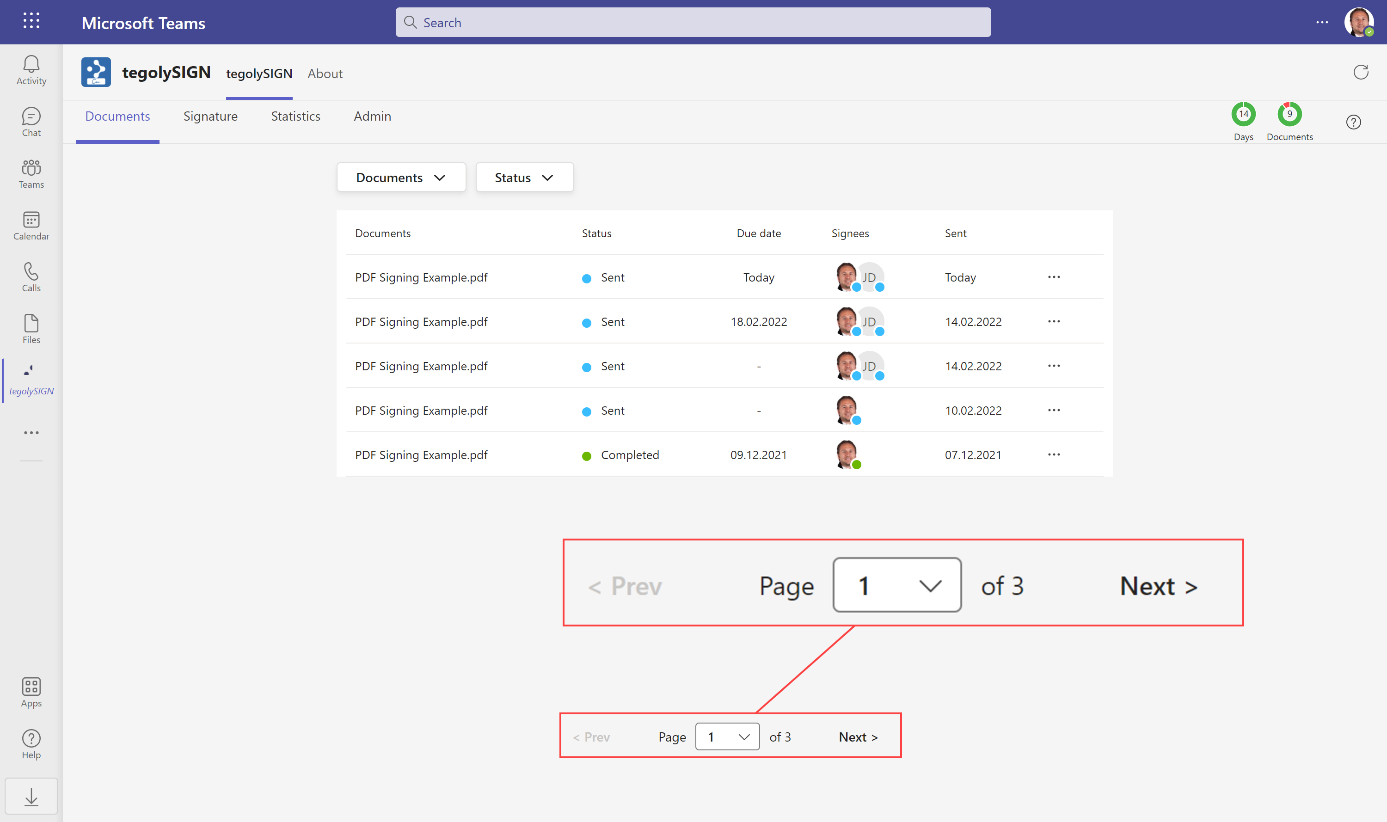Click the 'Signees' column header

[850, 233]
